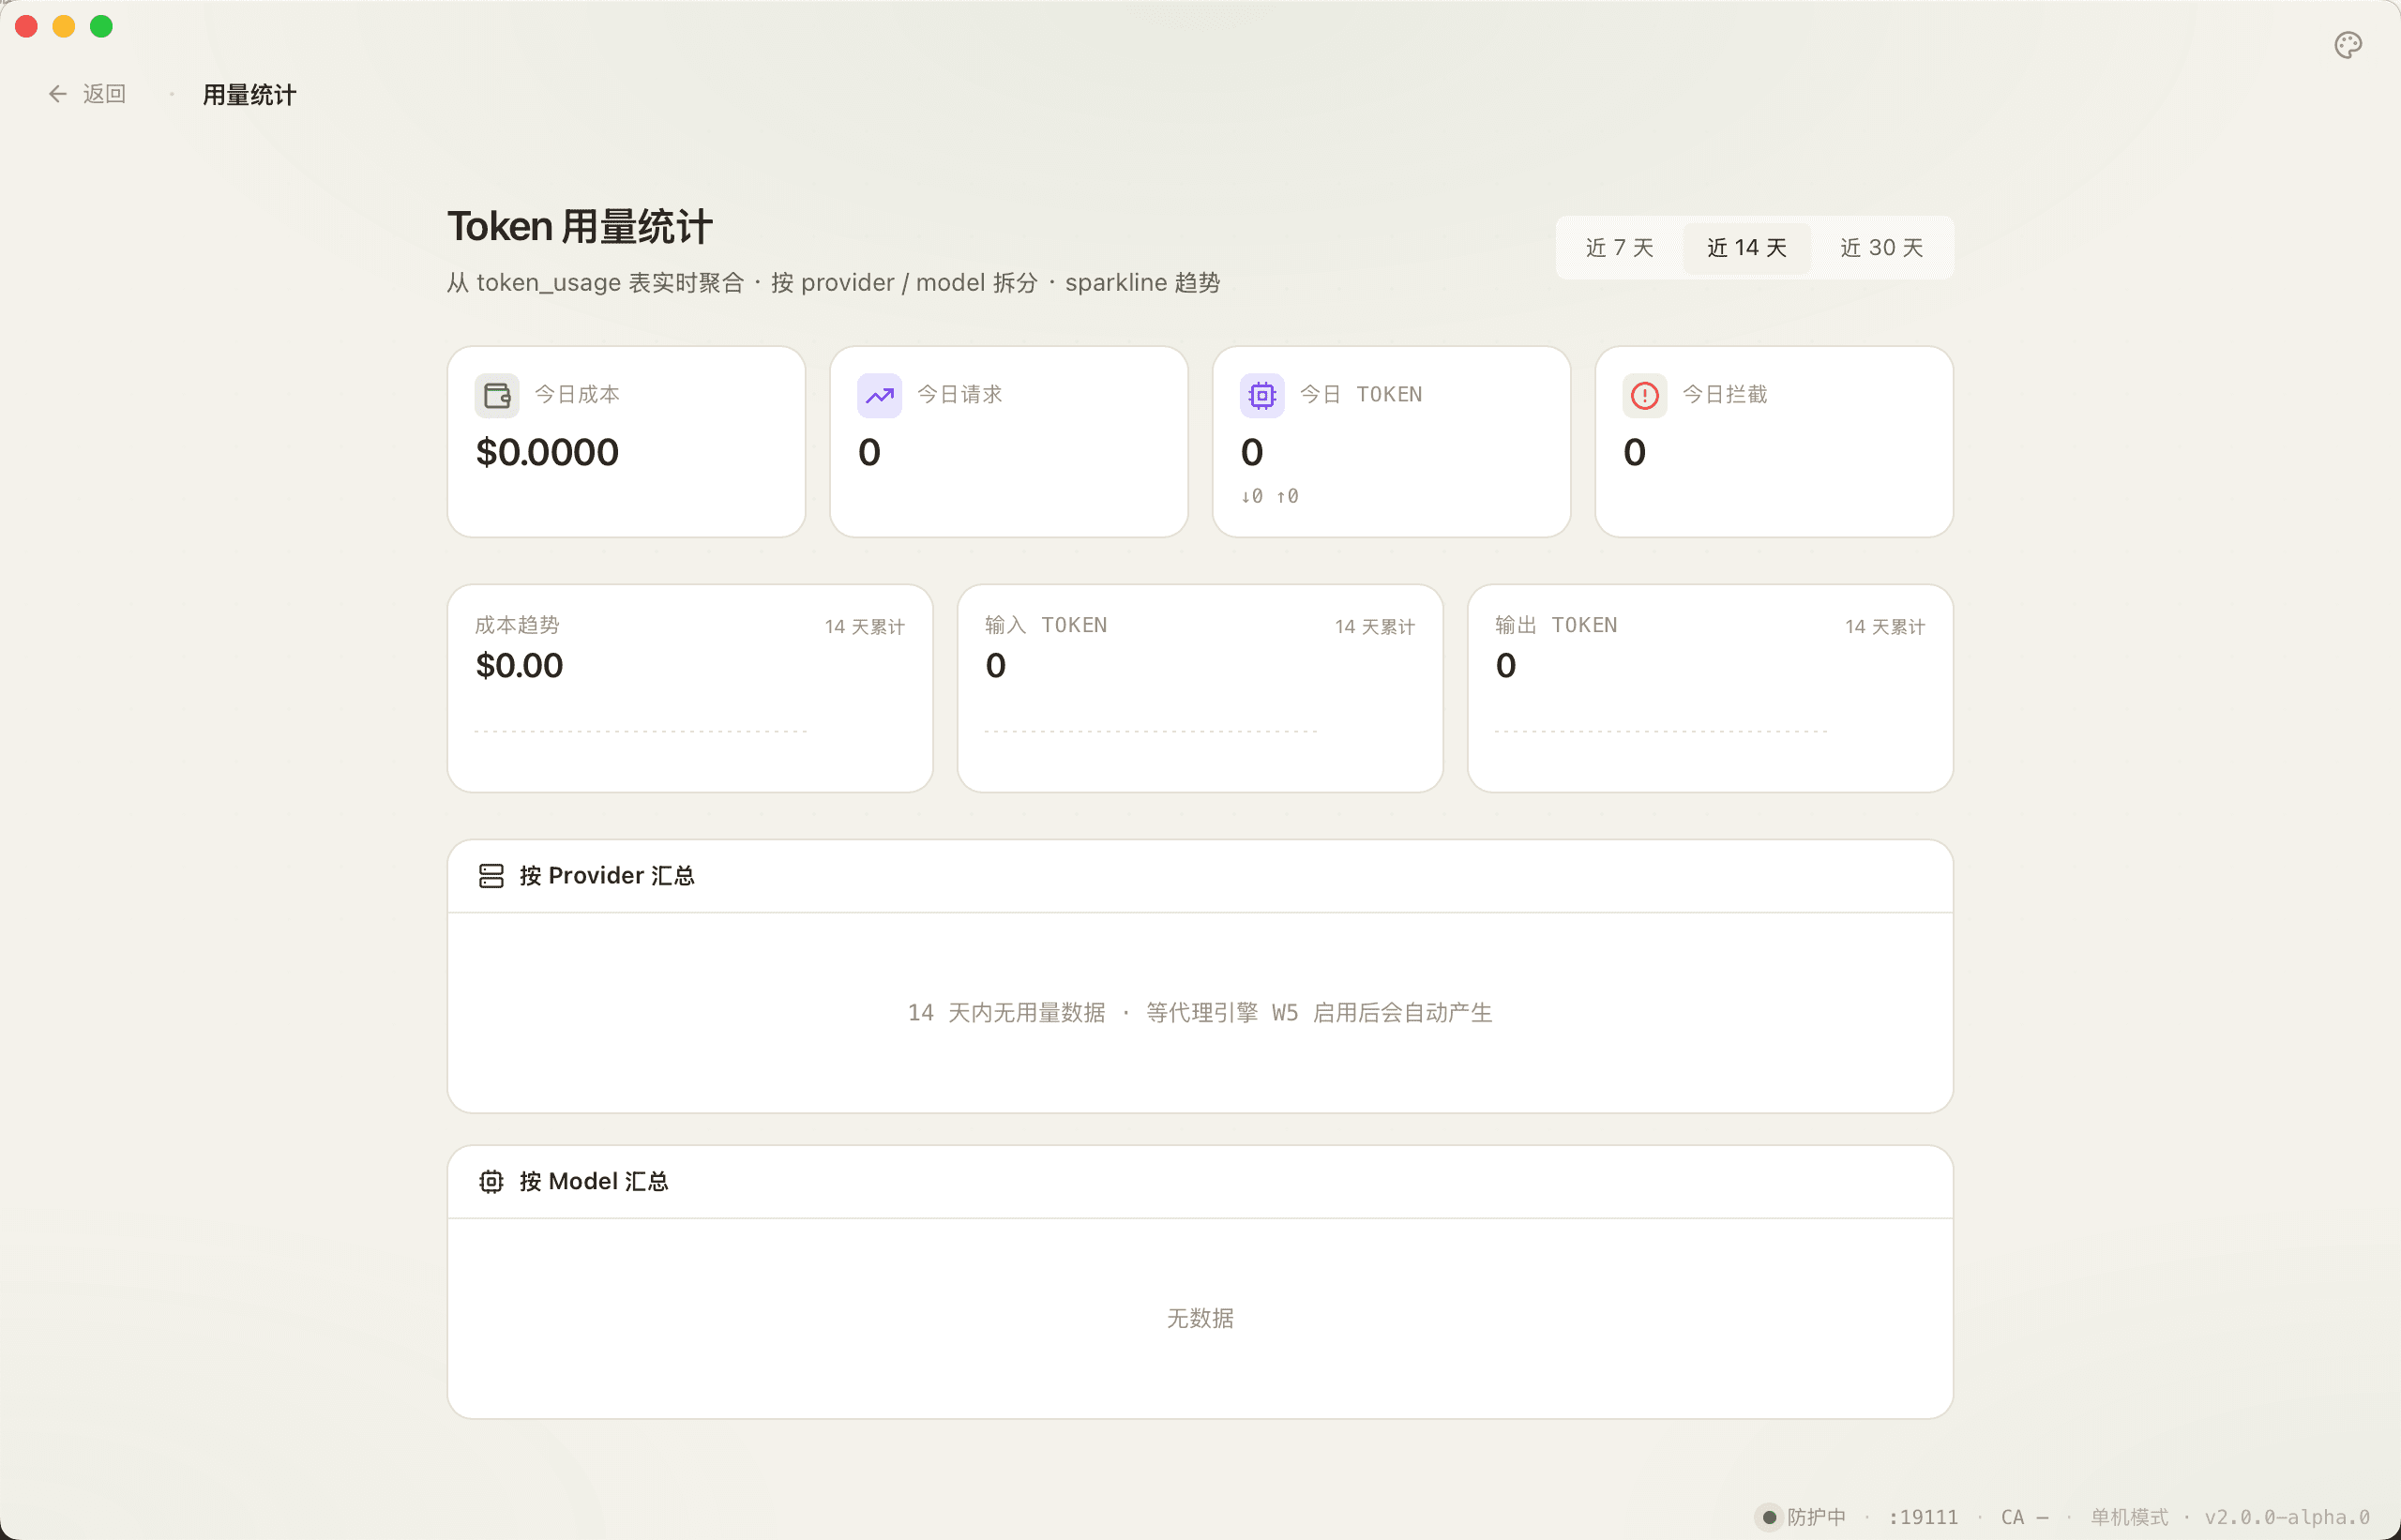
Task: Click the 14 天累计 label in 成本趋势 card
Action: coord(864,627)
